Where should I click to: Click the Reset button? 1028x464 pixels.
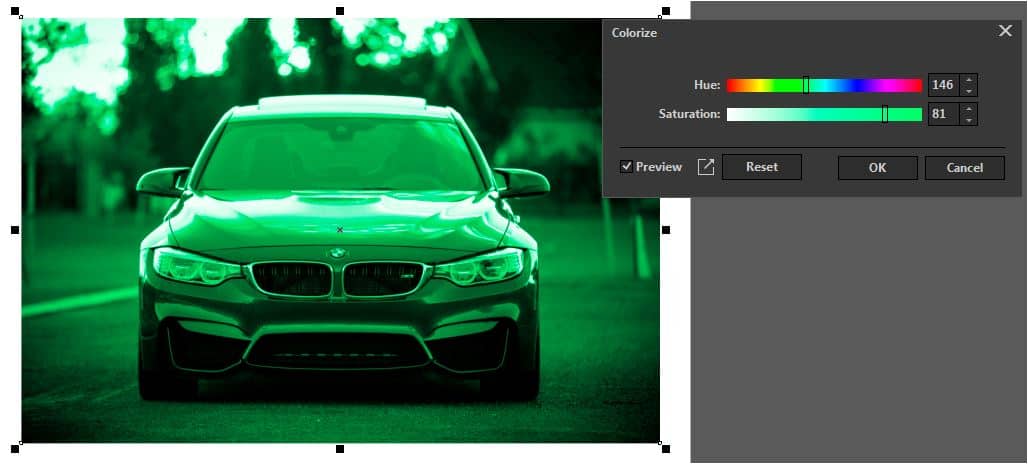tap(762, 167)
